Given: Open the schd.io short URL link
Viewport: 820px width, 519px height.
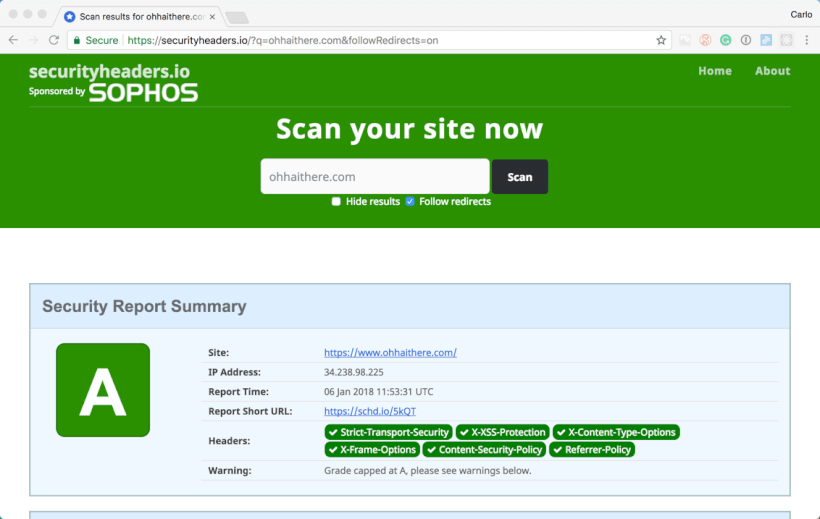Looking at the screenshot, I should click(370, 411).
